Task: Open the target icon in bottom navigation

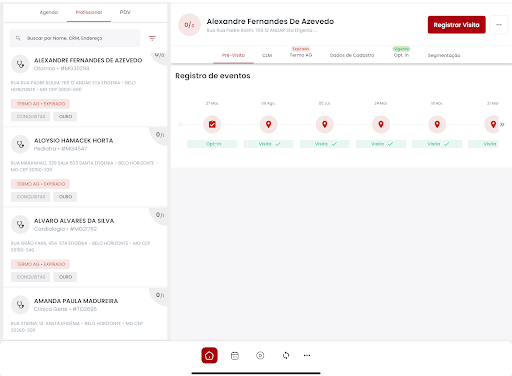Action: tap(260, 356)
